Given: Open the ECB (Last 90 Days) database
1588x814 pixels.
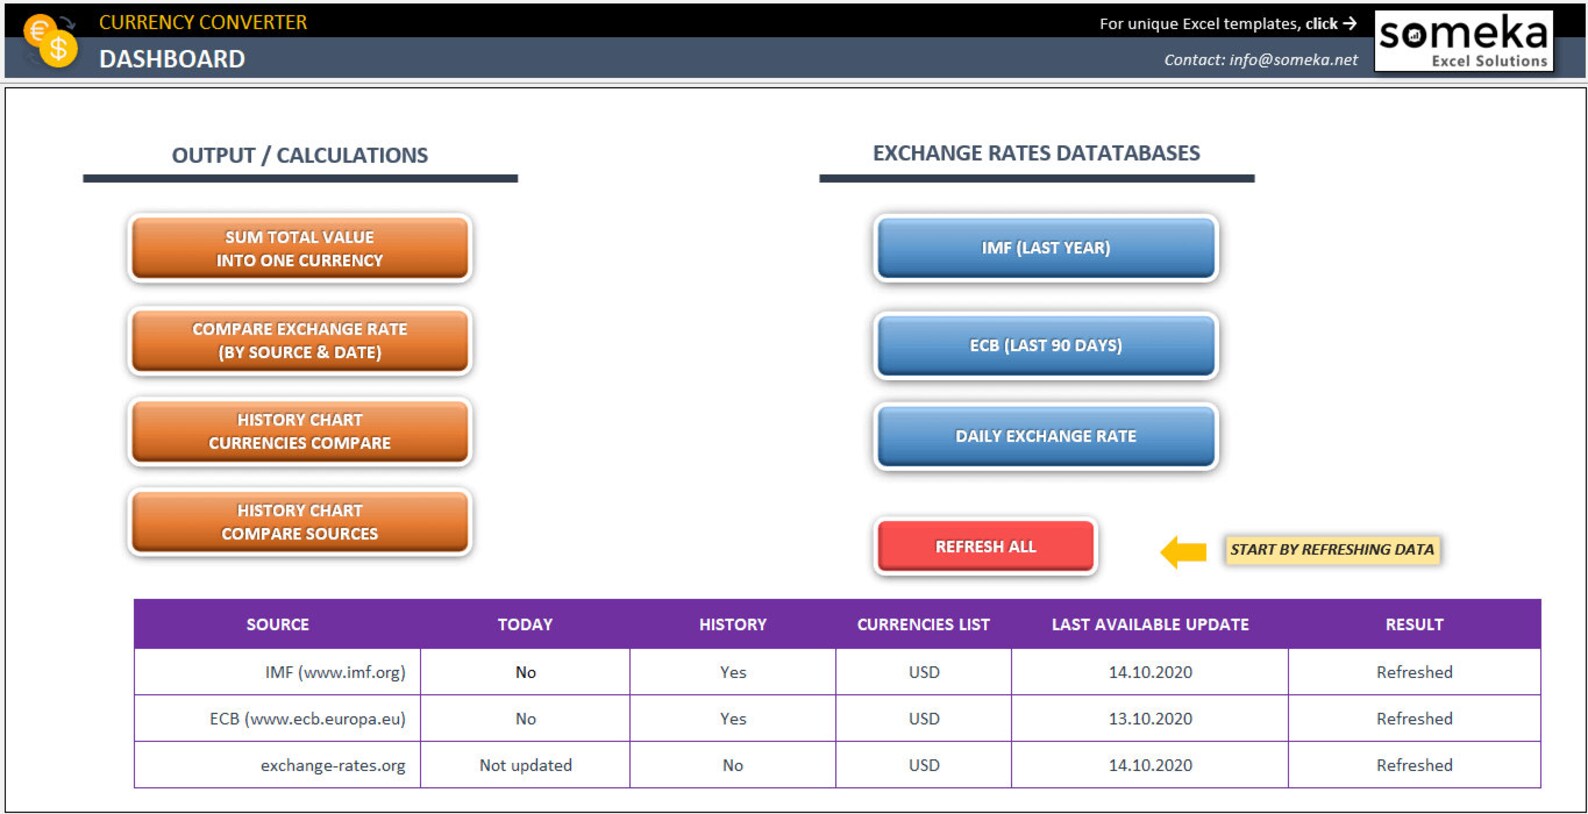Looking at the screenshot, I should click(x=1046, y=345).
